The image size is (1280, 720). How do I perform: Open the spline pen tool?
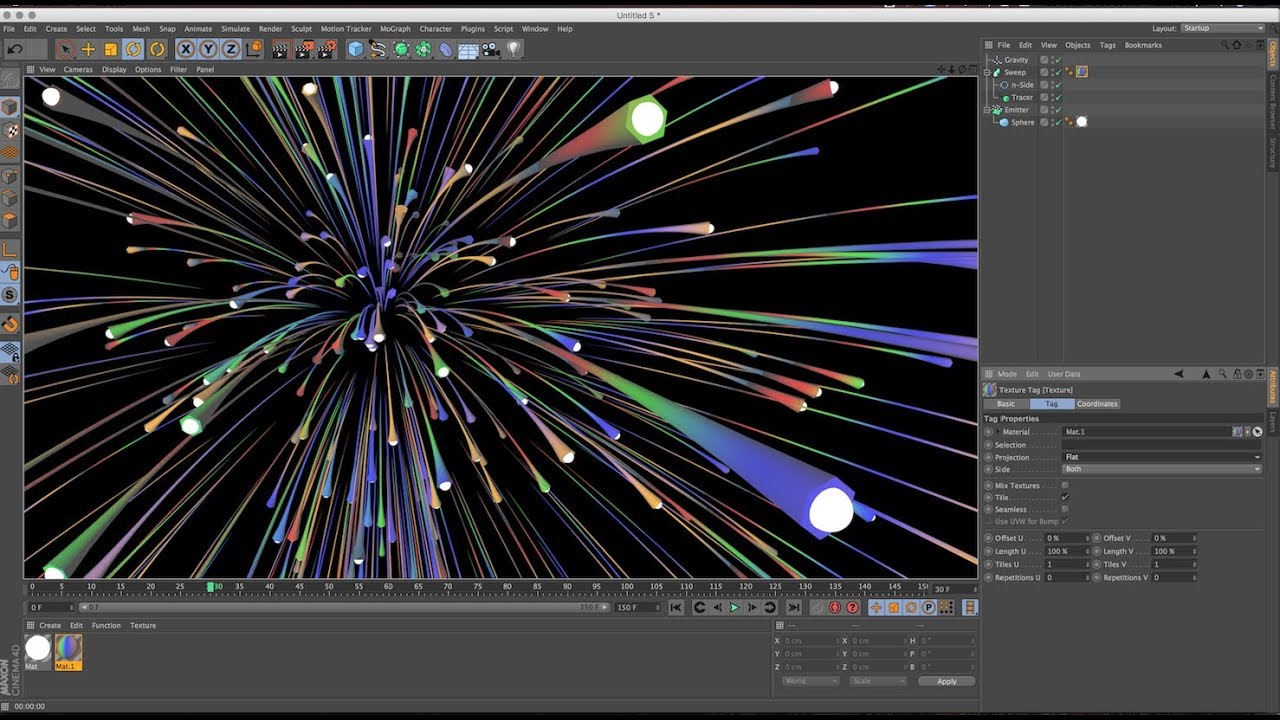coord(378,49)
